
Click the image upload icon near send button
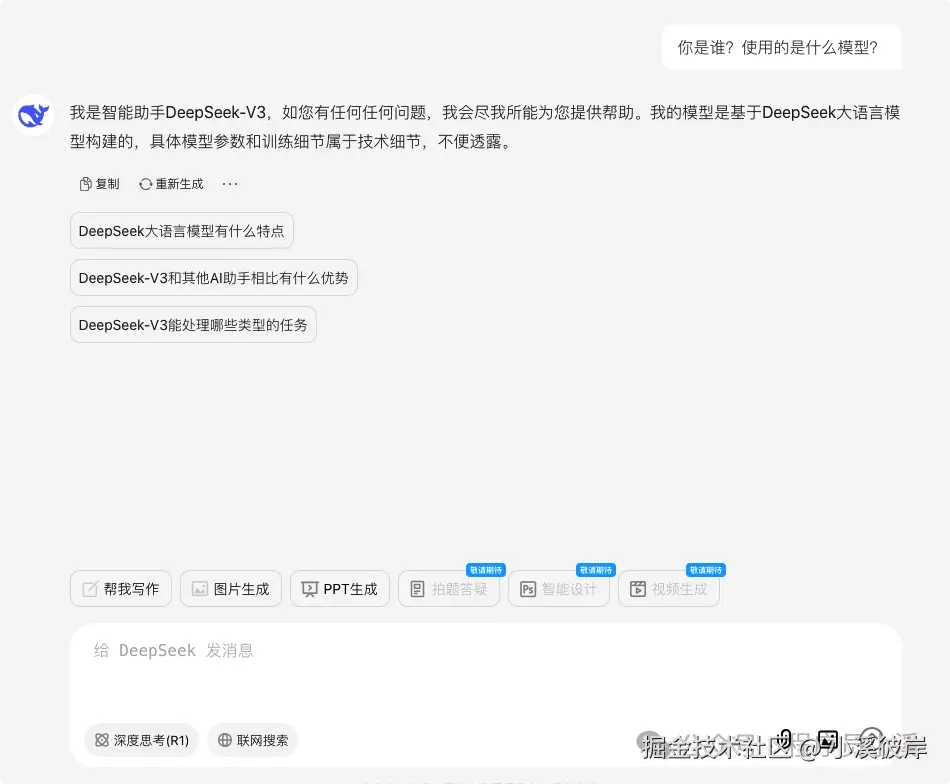point(828,740)
